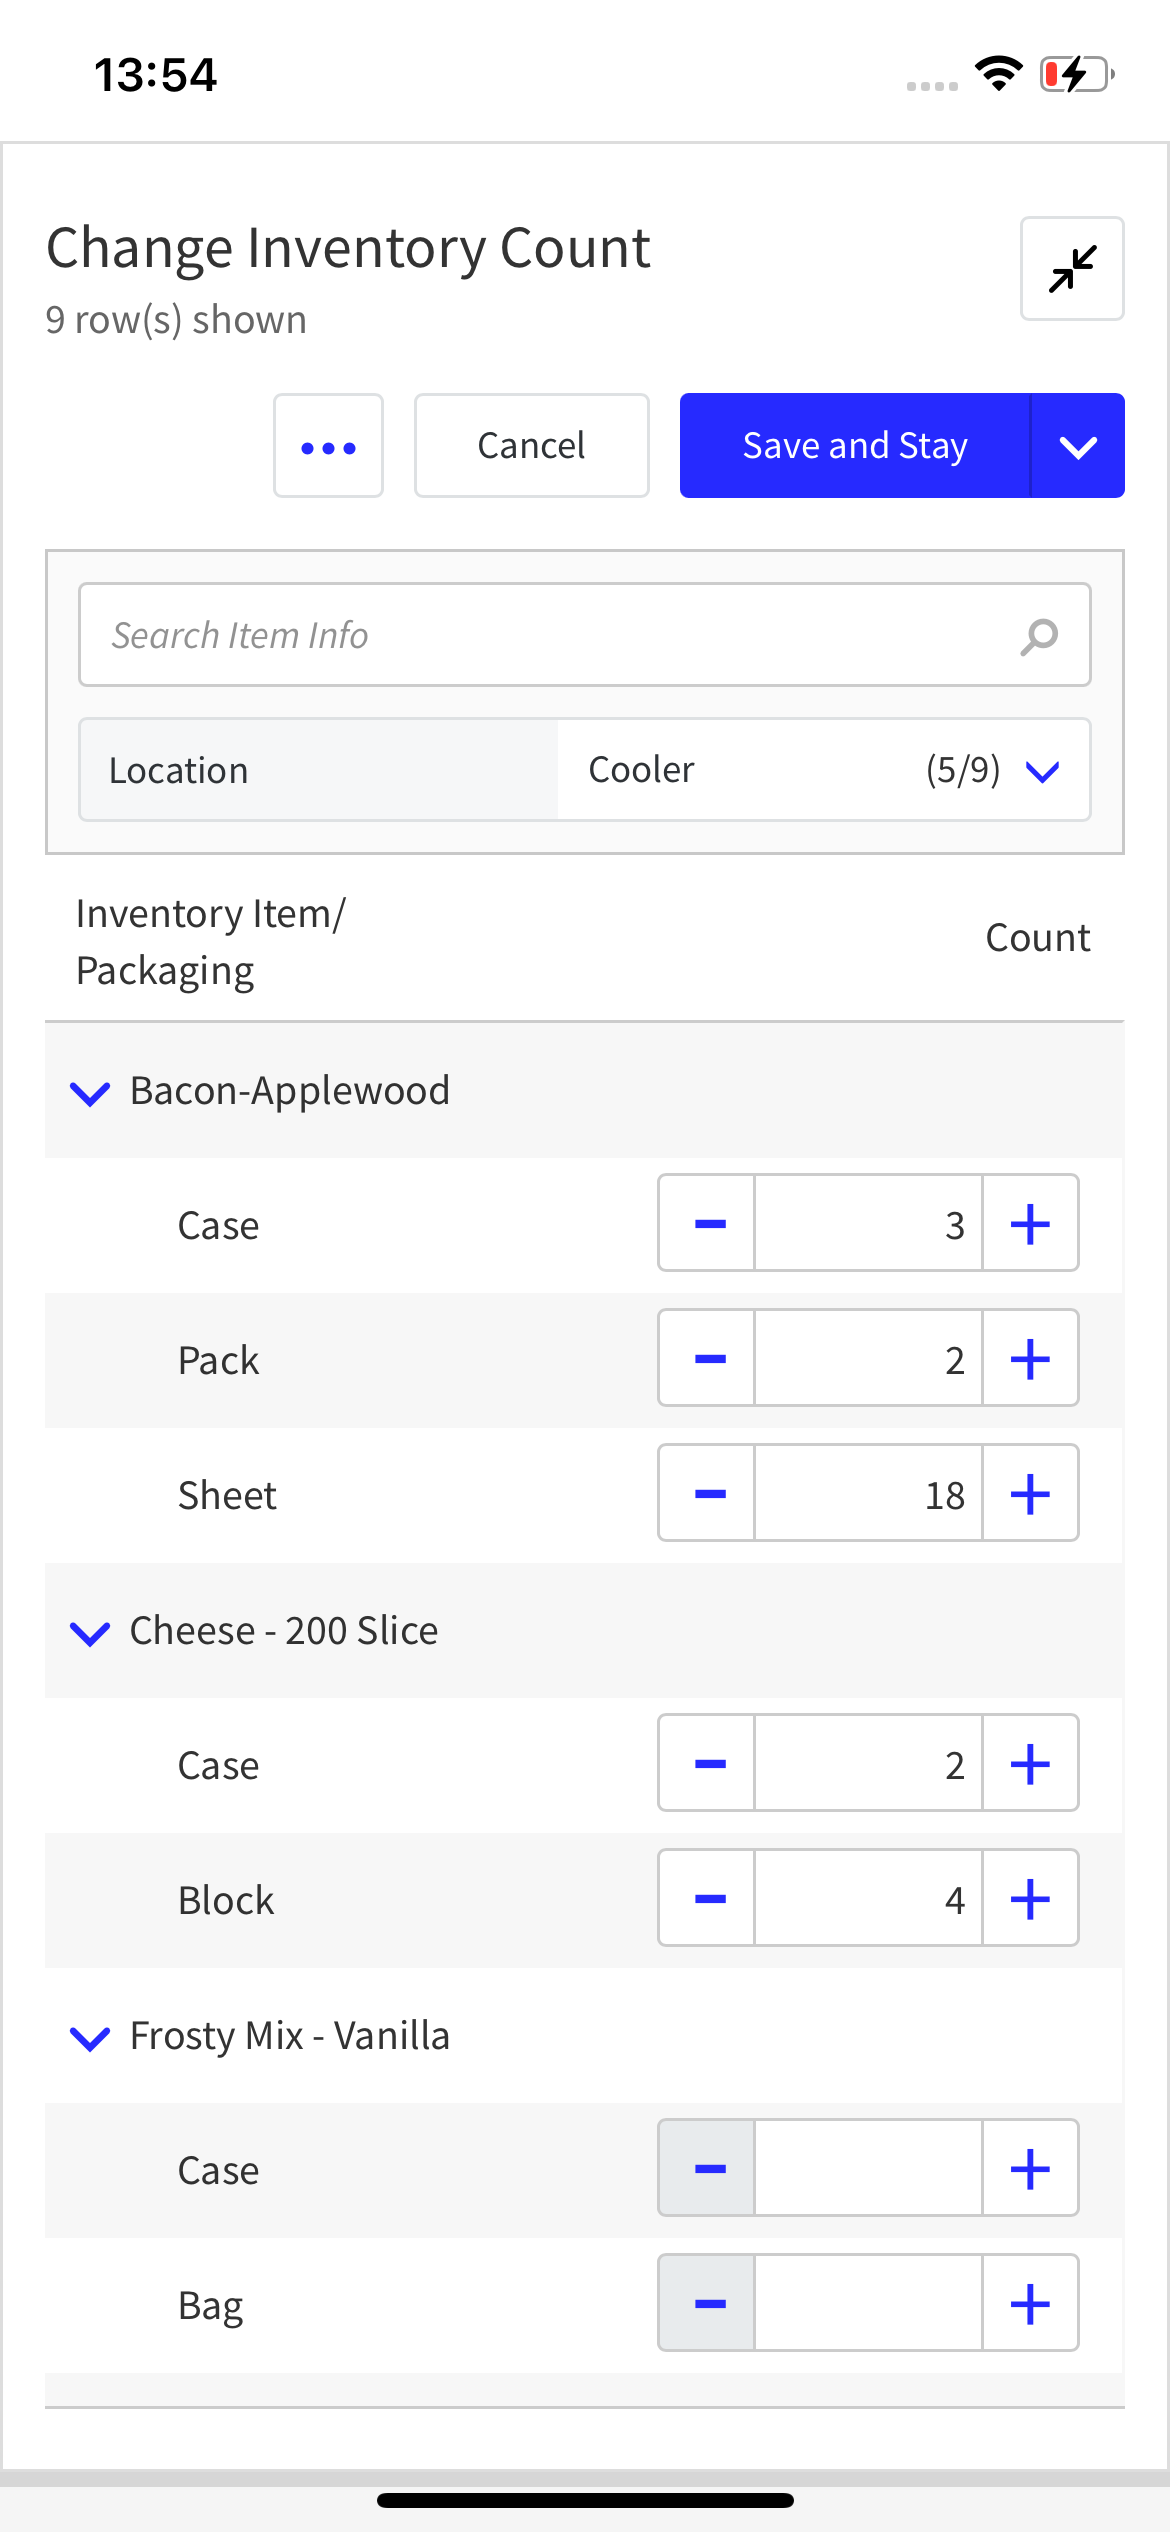The image size is (1170, 2532).
Task: Open the Location Cooler dropdown
Action: 824,770
